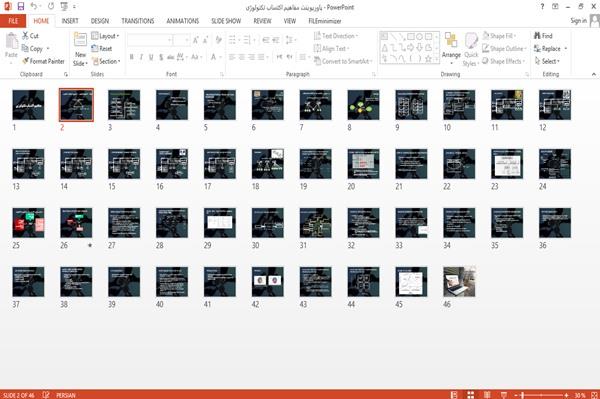Toggle center text alignment
Screen dimensions: 600x399
point(241,57)
